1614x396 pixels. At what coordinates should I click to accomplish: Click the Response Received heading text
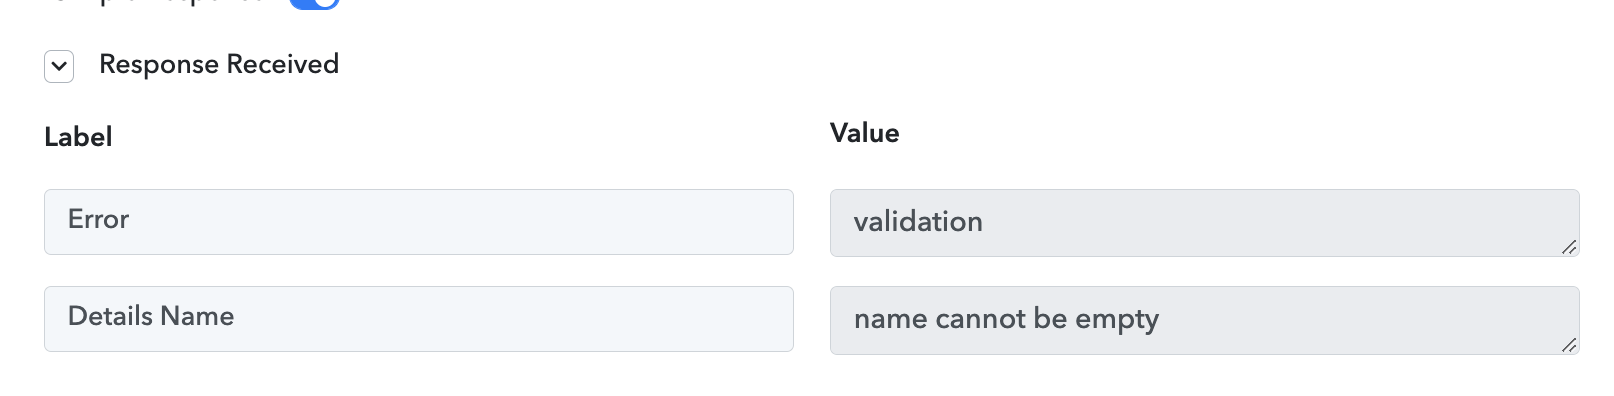(219, 64)
